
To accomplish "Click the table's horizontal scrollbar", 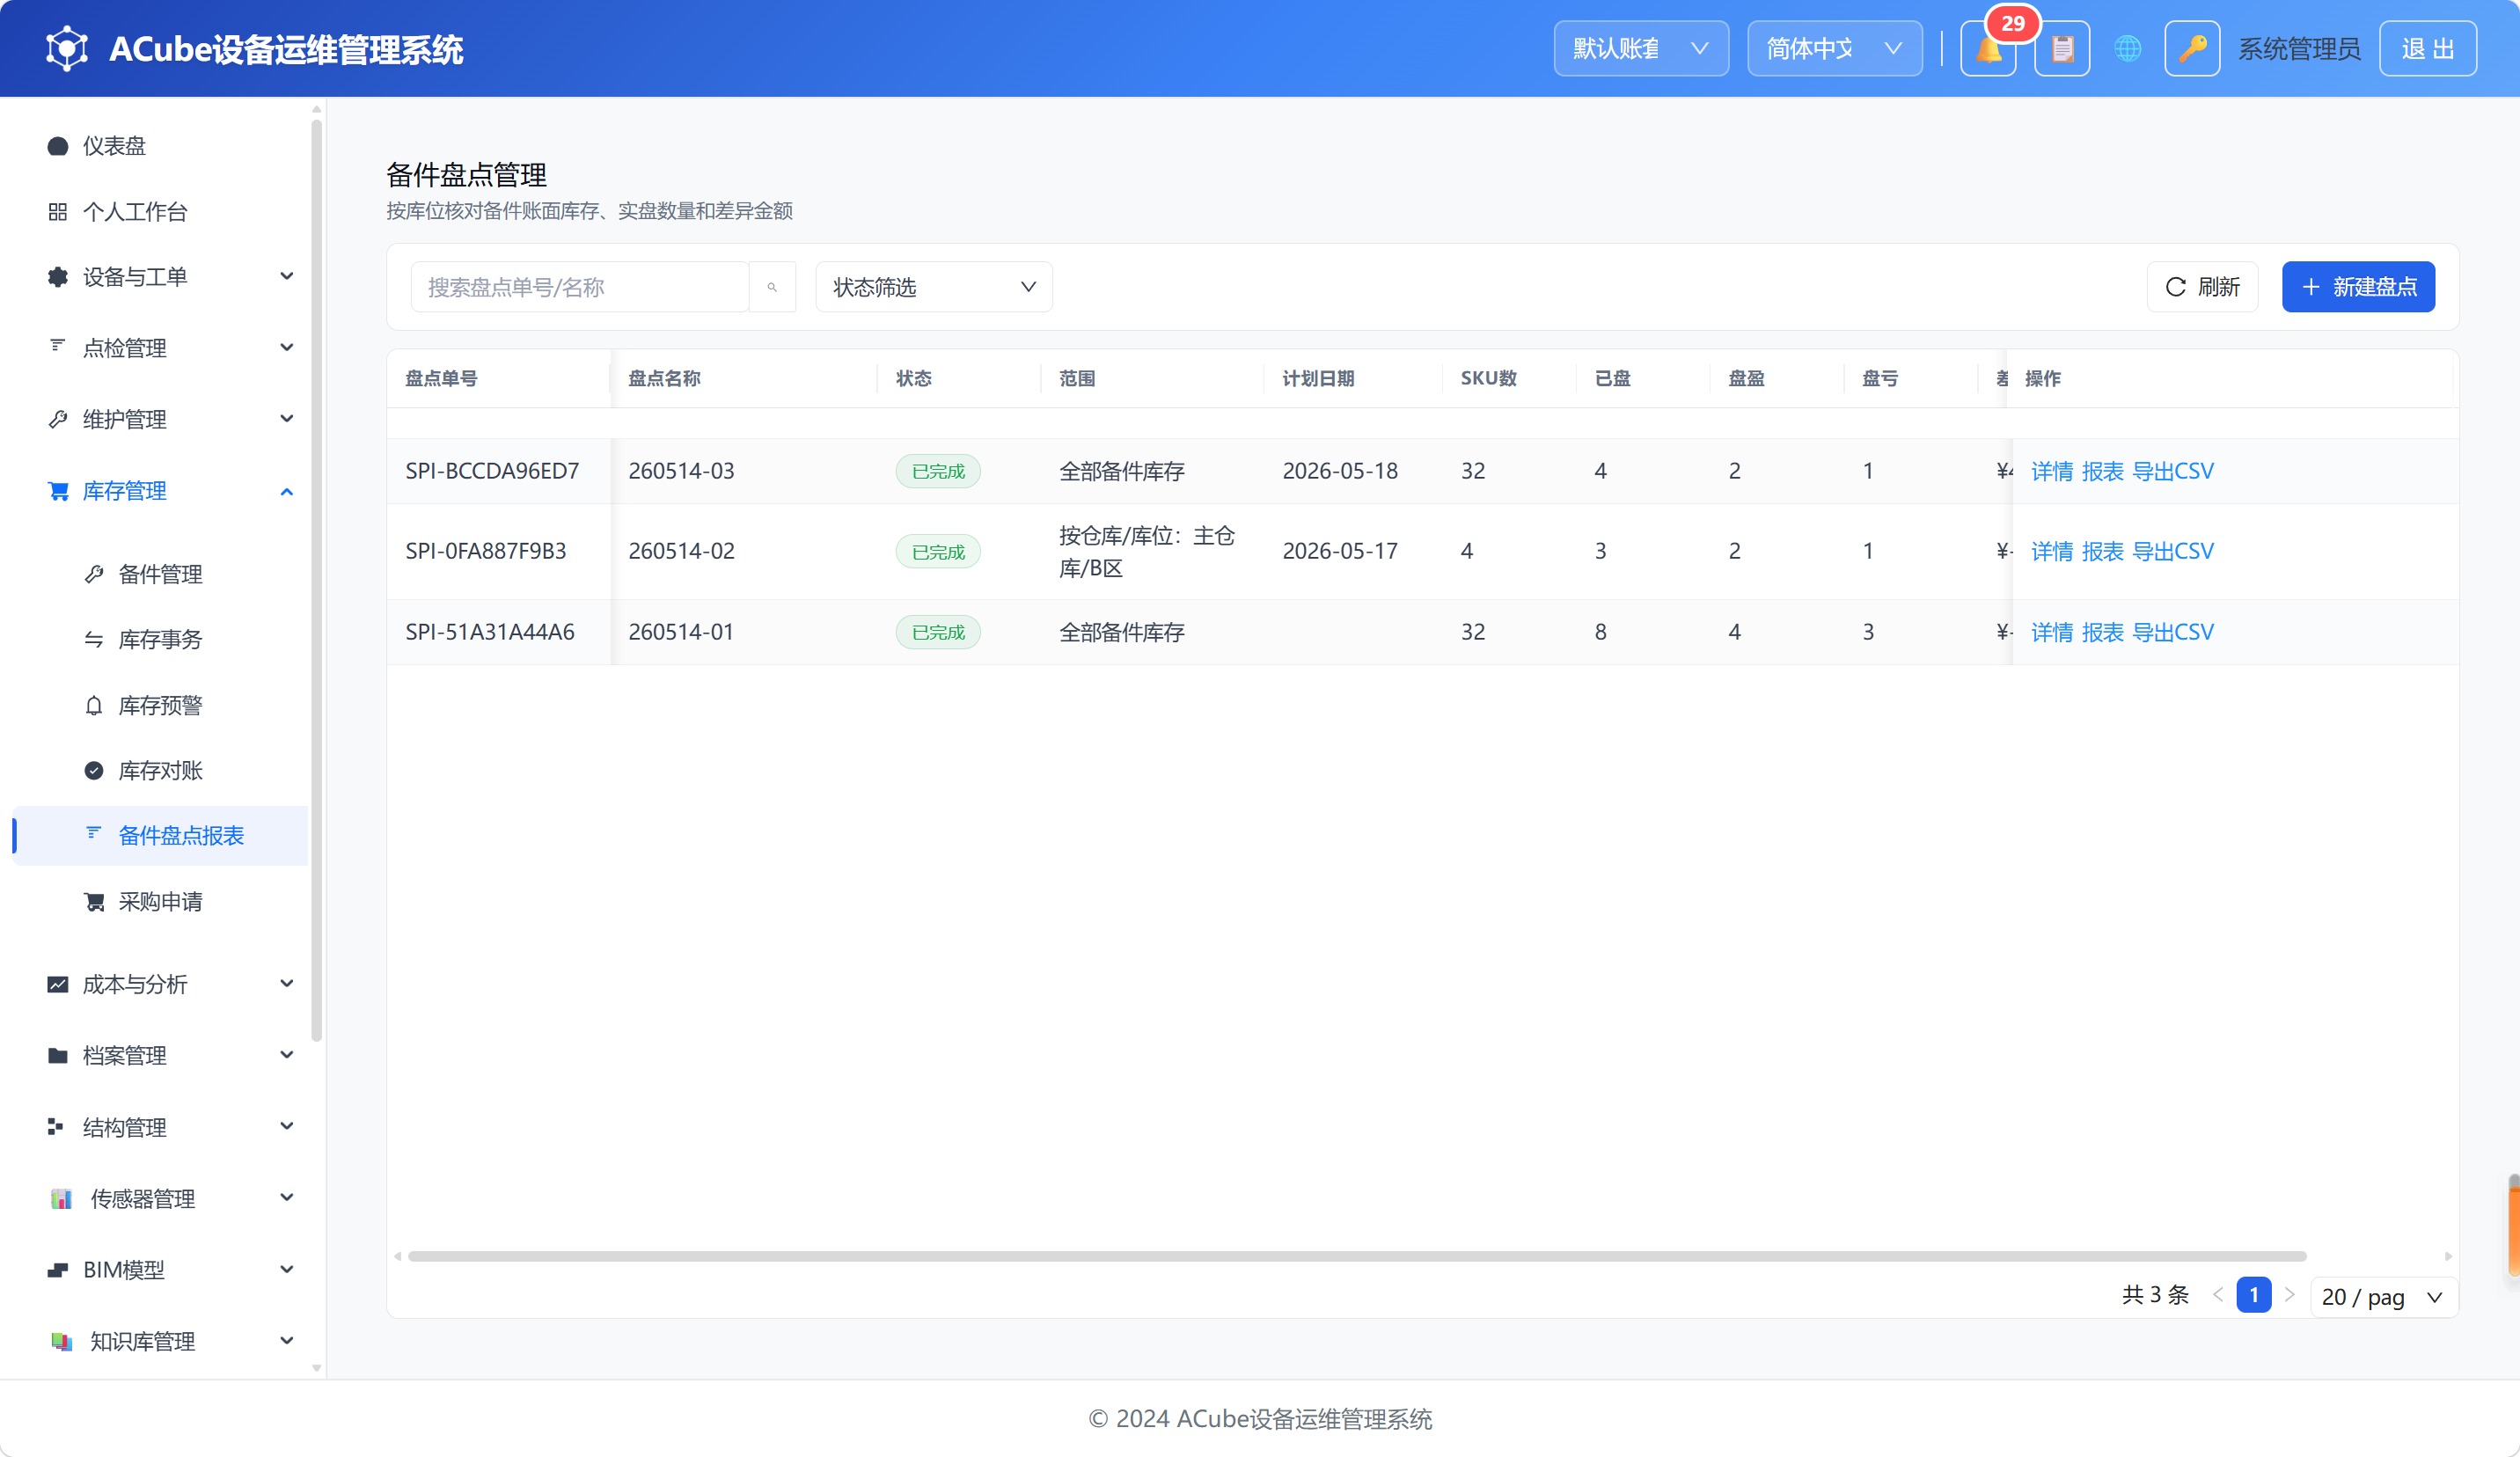I will coord(1357,1256).
